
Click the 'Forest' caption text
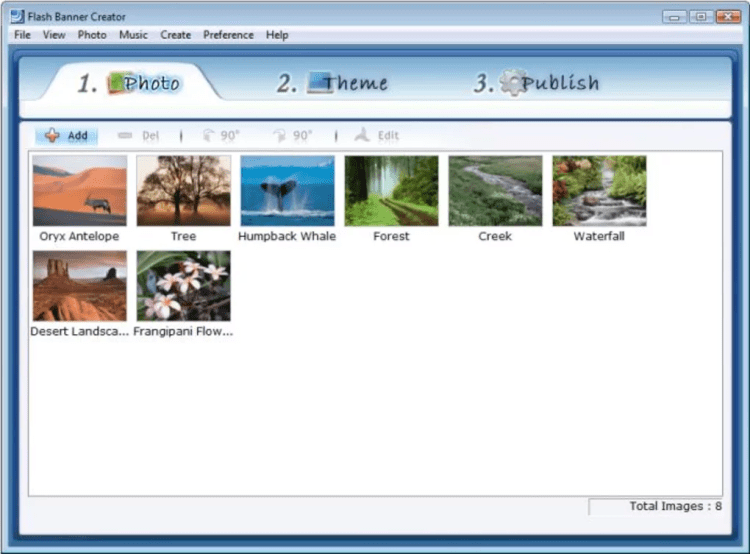pos(391,236)
